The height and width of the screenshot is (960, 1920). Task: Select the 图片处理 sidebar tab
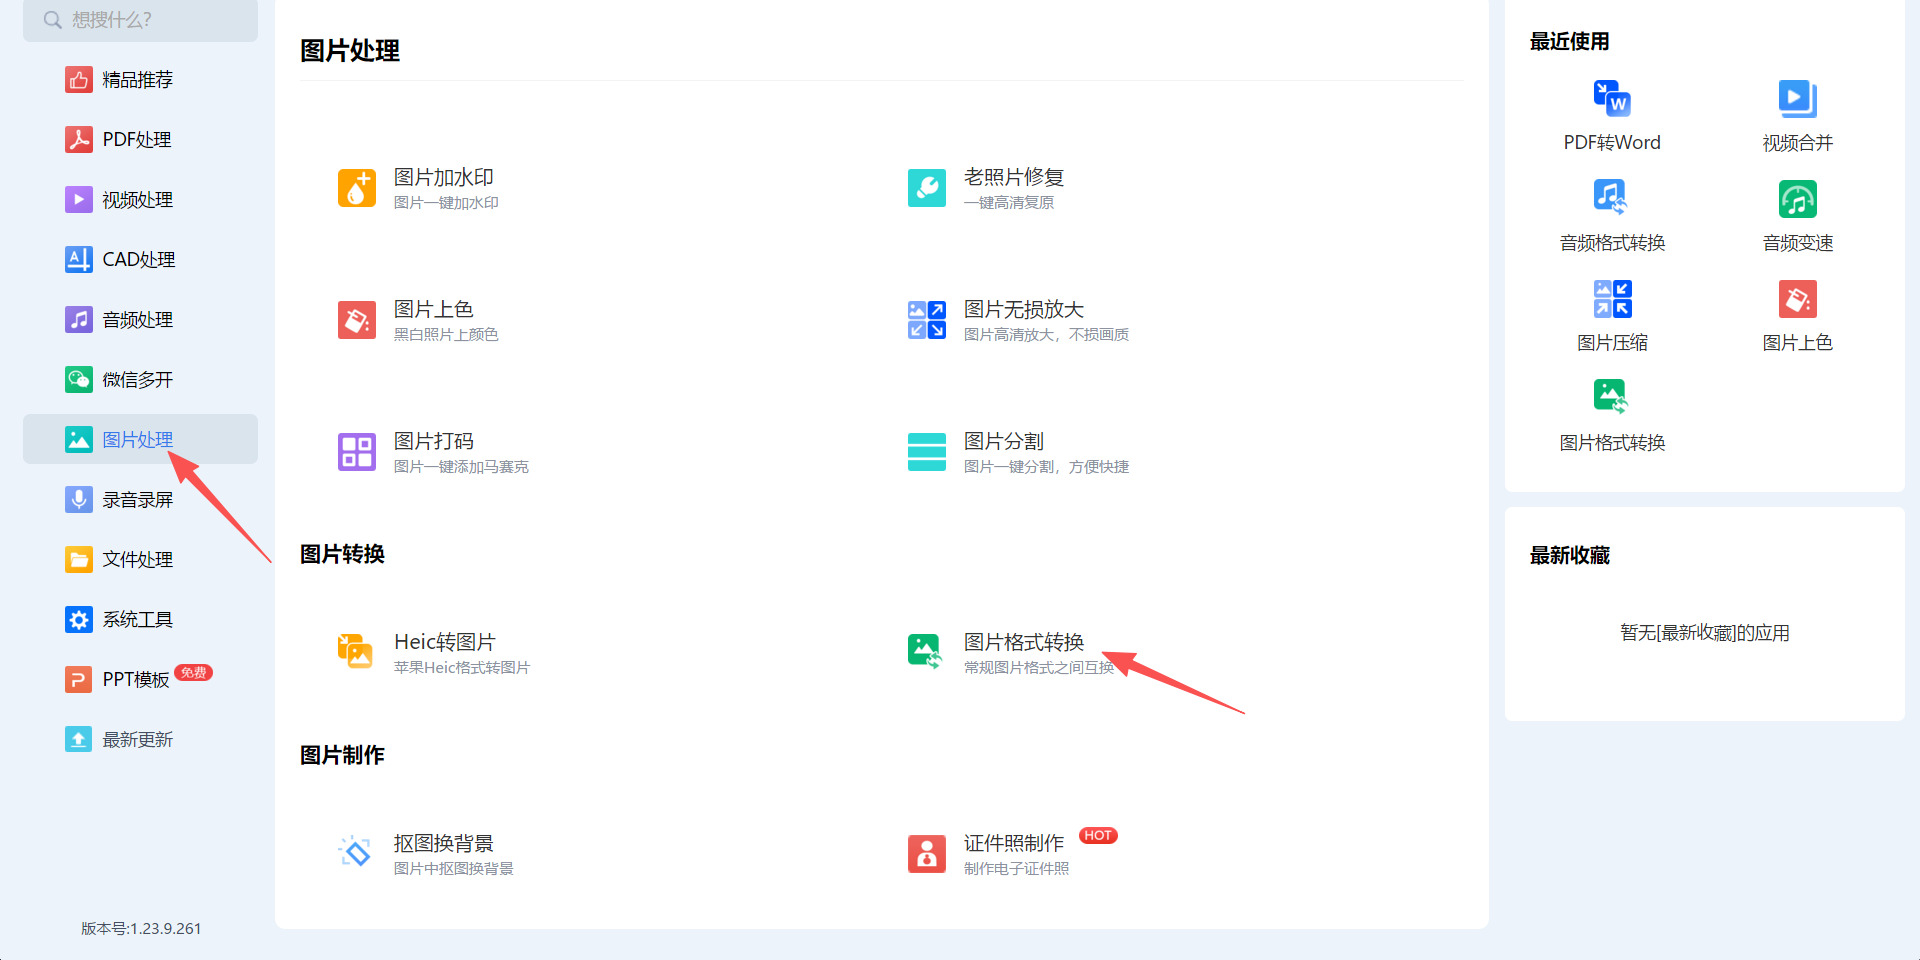point(140,439)
